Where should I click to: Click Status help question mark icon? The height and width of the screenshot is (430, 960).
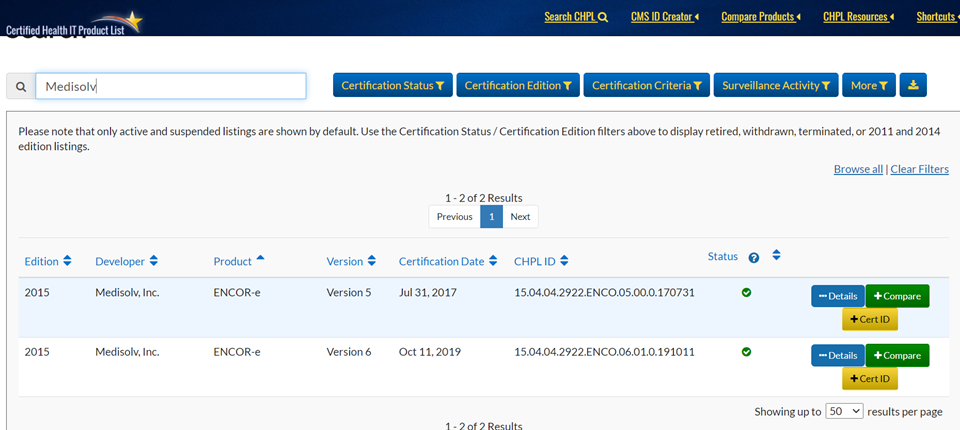754,258
